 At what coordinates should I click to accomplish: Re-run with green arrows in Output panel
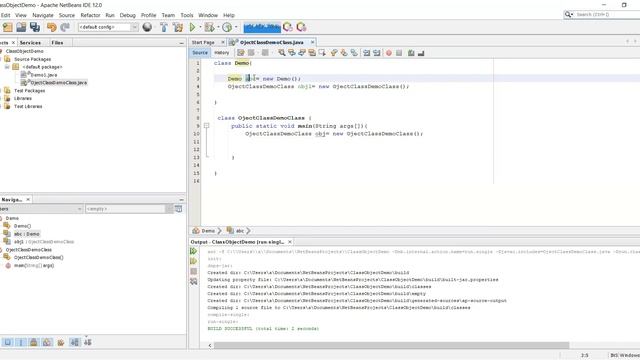pos(193,251)
